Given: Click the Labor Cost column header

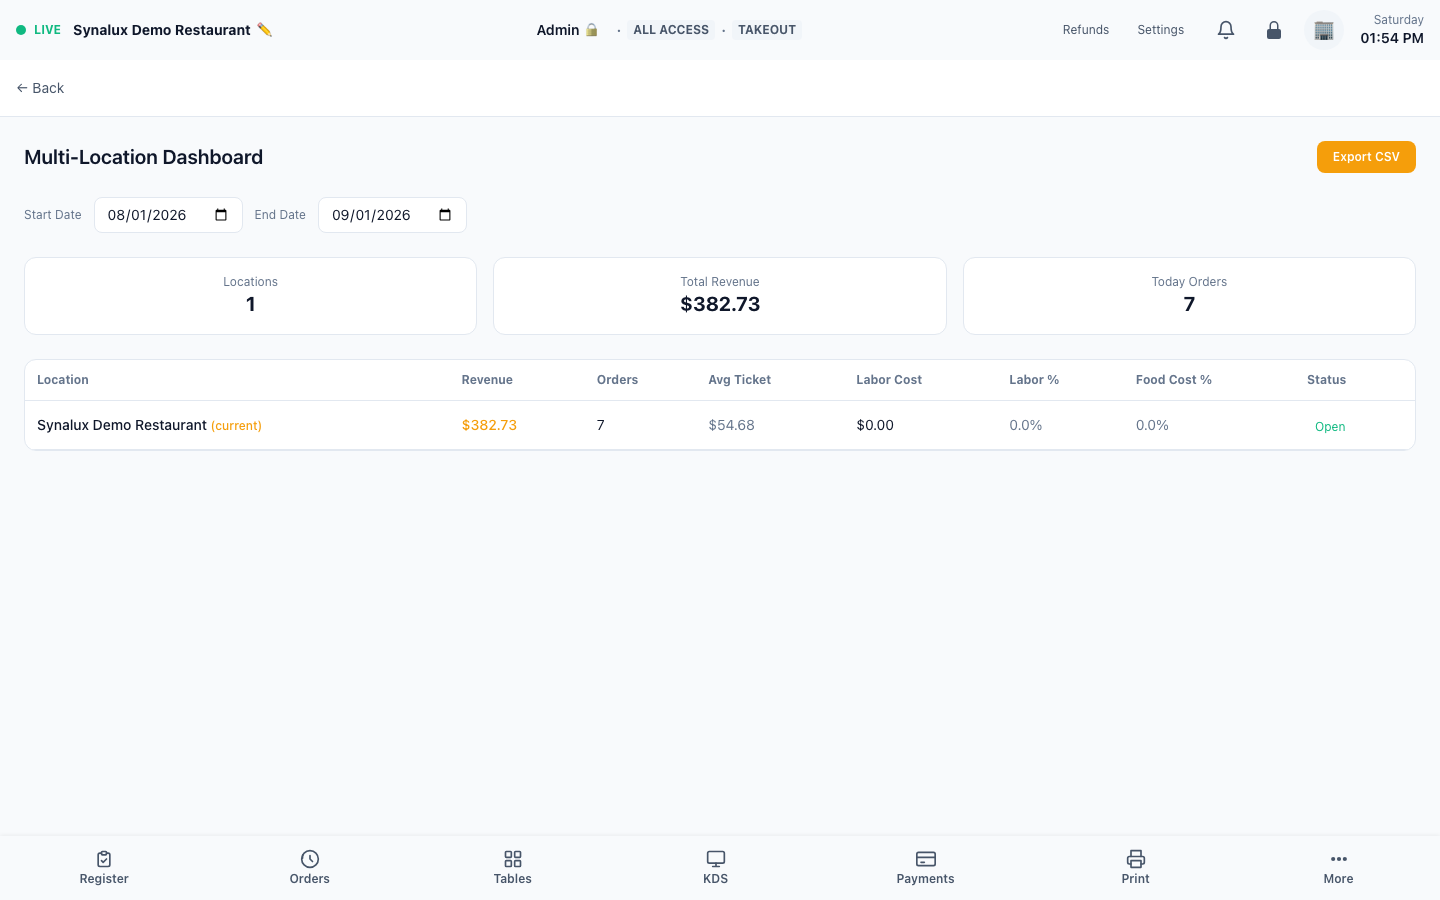Looking at the screenshot, I should coord(889,380).
